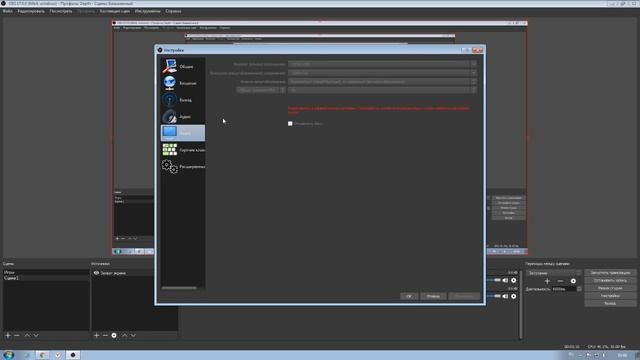Click Запустить трансляцию button

tap(610, 272)
